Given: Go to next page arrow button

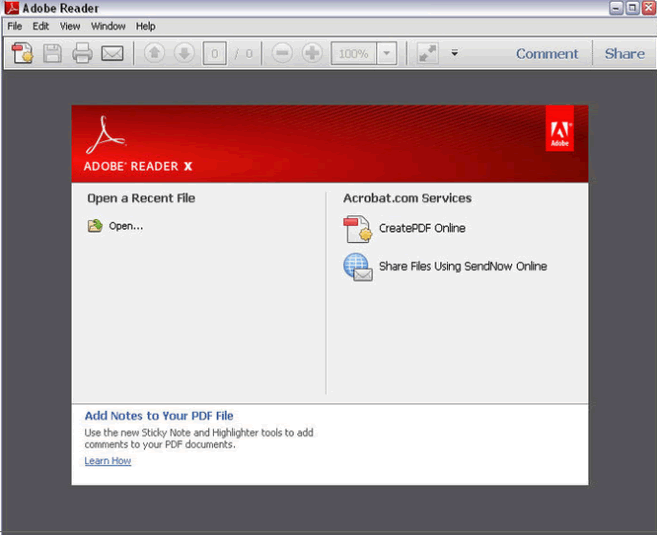Looking at the screenshot, I should pyautogui.click(x=184, y=53).
